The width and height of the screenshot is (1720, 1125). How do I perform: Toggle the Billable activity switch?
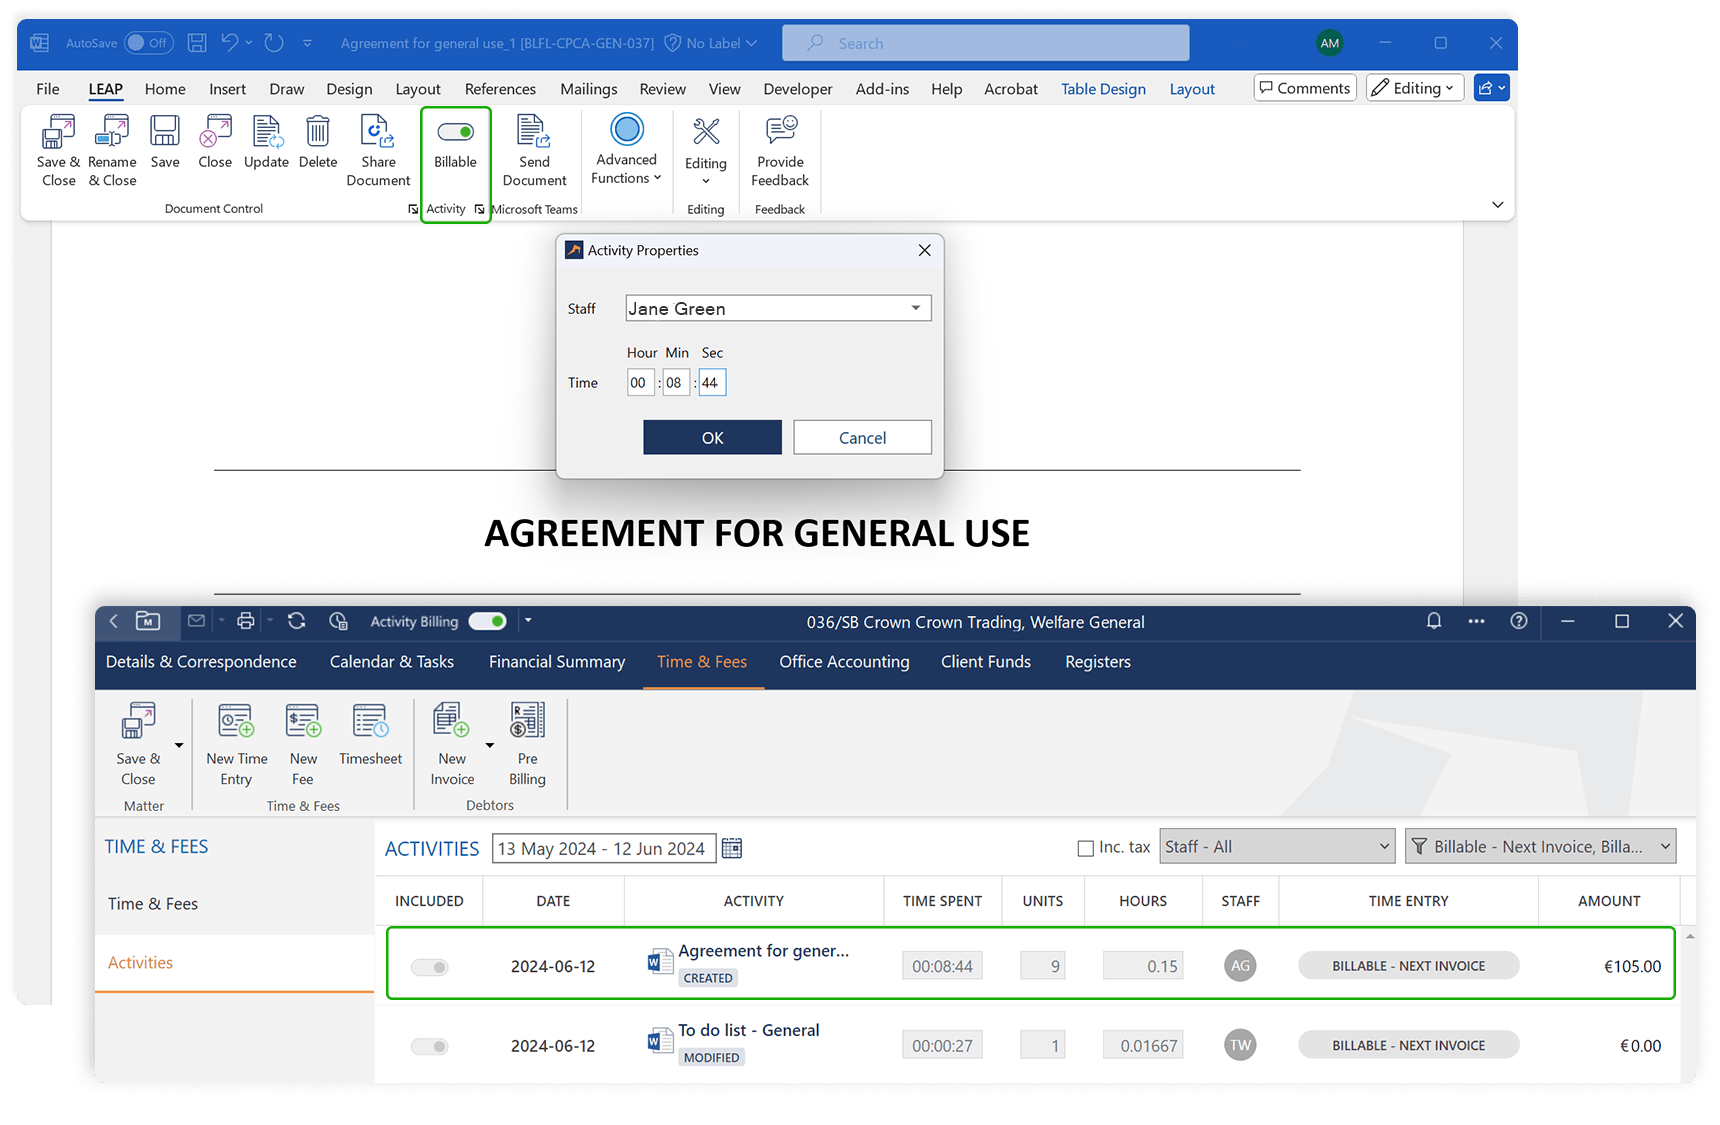[x=455, y=132]
